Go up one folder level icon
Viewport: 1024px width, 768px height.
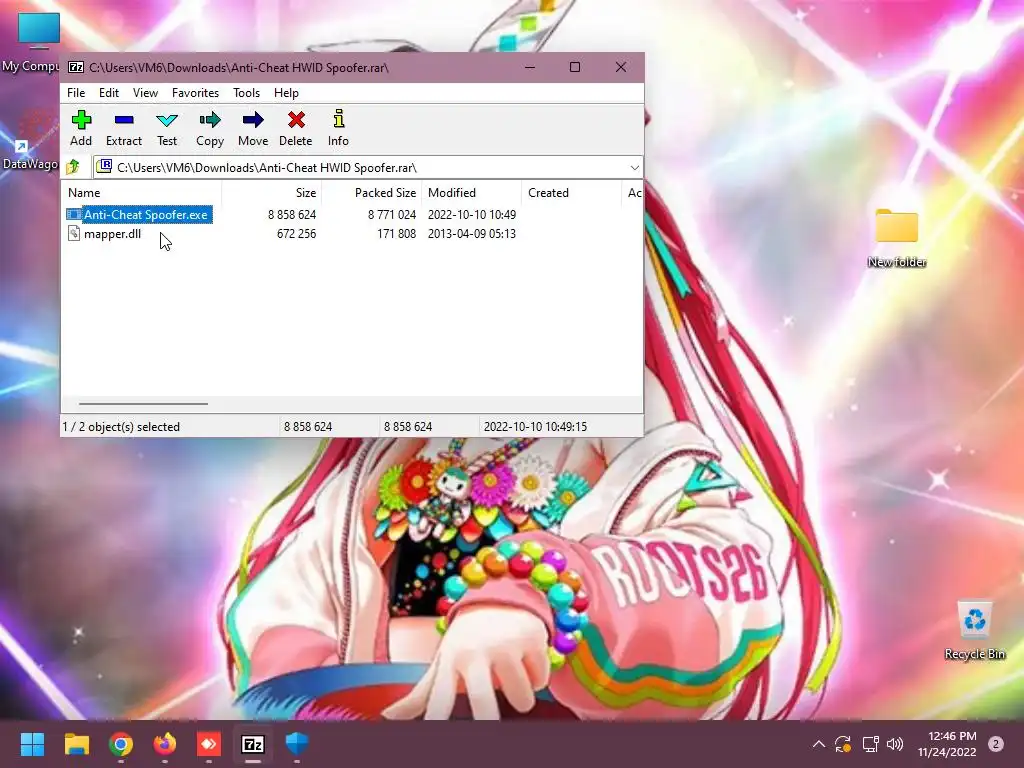coord(73,167)
